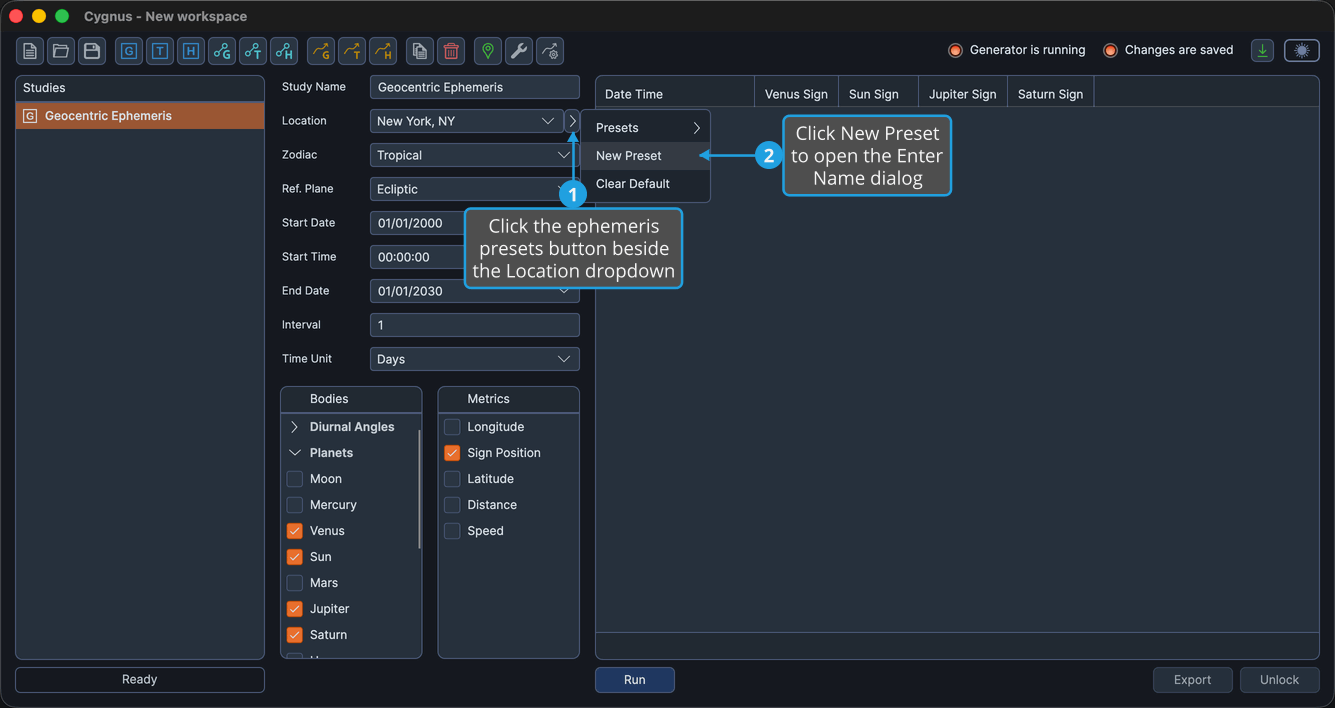Click the Bodies list scrollbar

(419, 488)
